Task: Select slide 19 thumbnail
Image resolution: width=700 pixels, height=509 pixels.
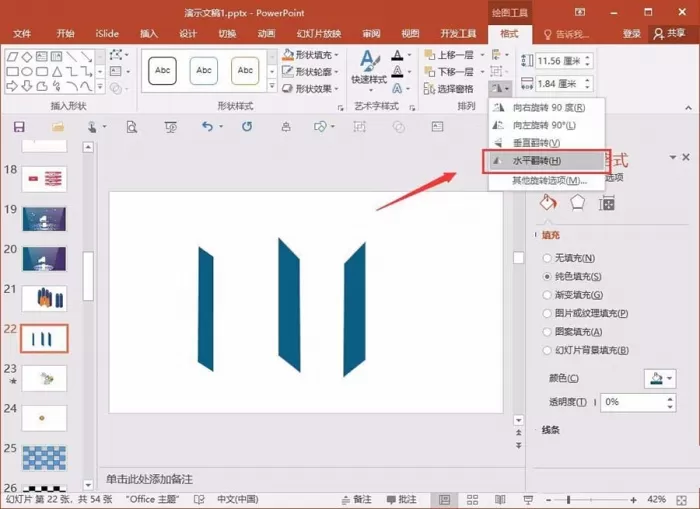Action: point(44,219)
